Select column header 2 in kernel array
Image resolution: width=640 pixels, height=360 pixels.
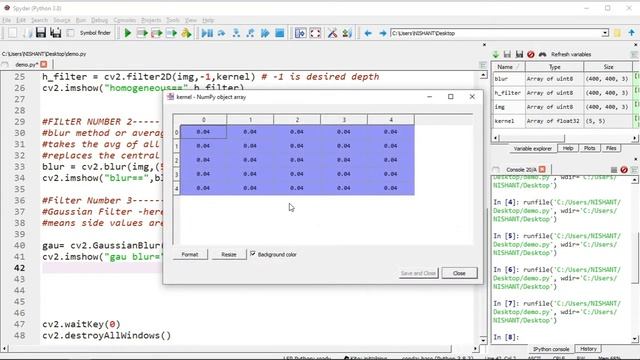point(297,120)
